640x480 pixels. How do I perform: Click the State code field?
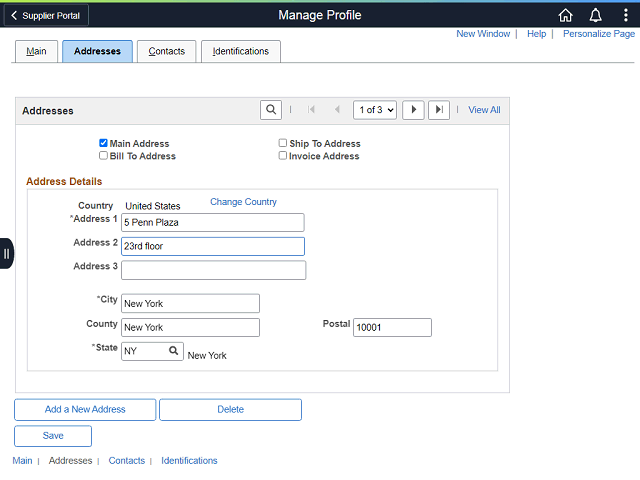point(145,351)
